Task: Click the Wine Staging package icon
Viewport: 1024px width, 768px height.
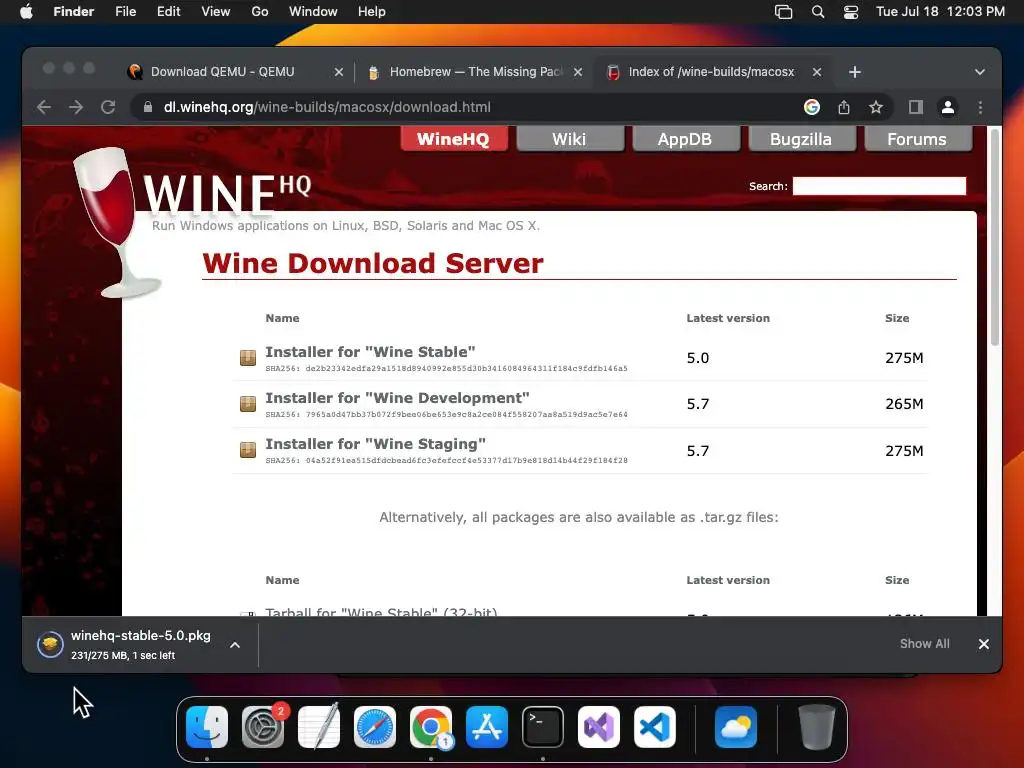Action: (248, 450)
